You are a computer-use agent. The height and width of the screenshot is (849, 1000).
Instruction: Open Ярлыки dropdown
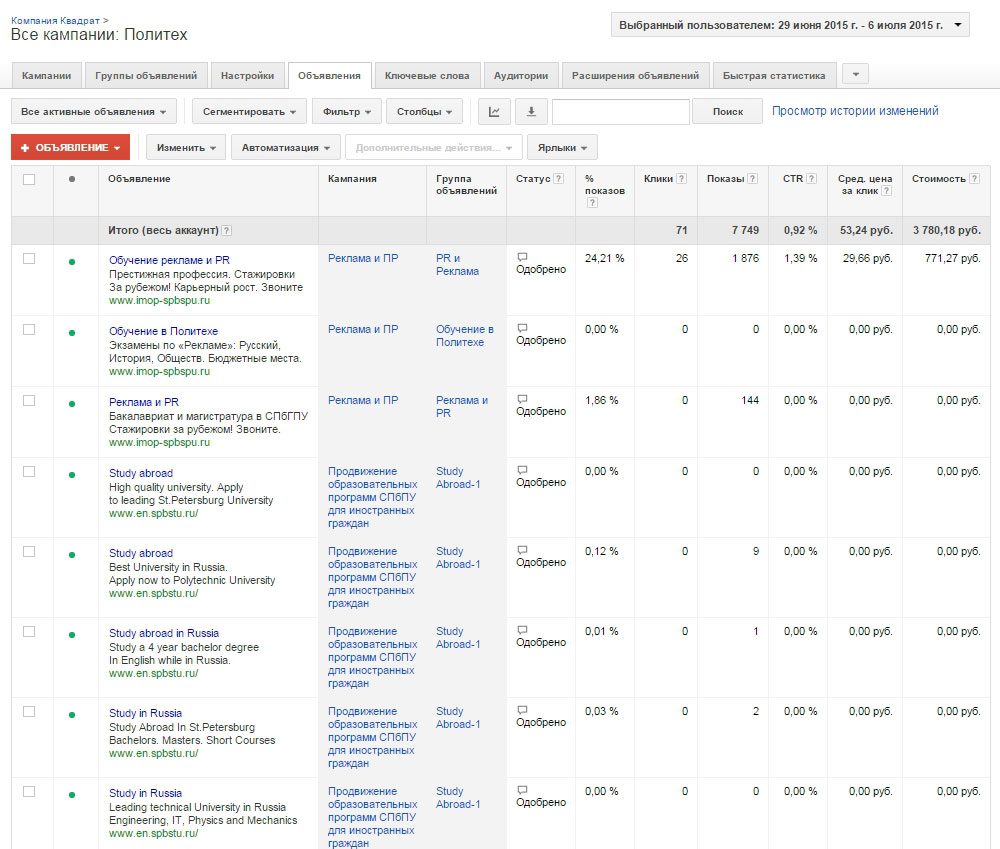coord(562,147)
